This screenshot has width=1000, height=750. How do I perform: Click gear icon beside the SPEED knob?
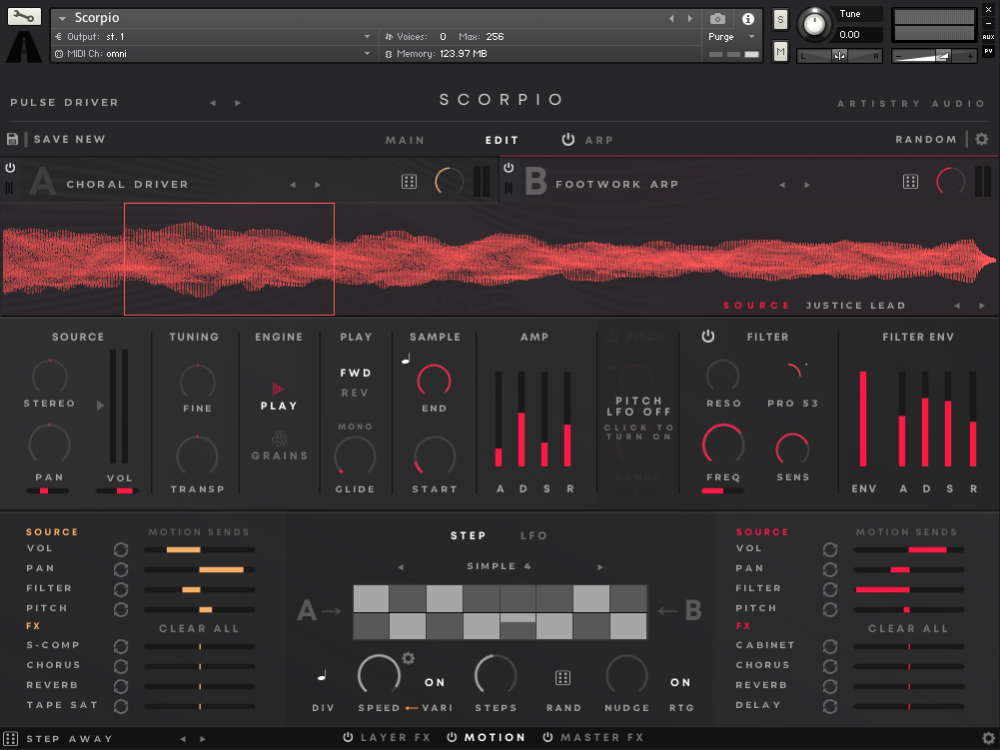click(408, 658)
